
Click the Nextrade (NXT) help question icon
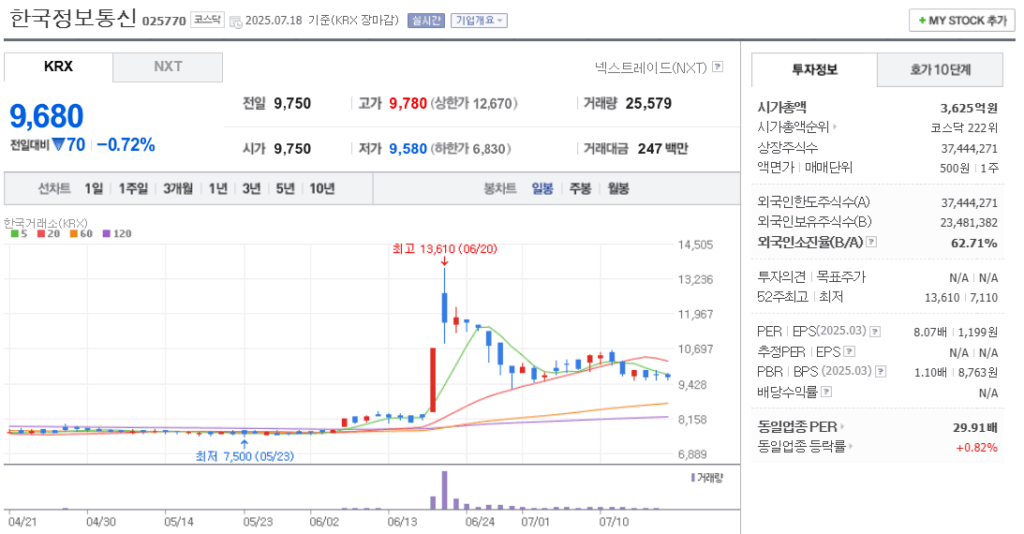pyautogui.click(x=718, y=67)
